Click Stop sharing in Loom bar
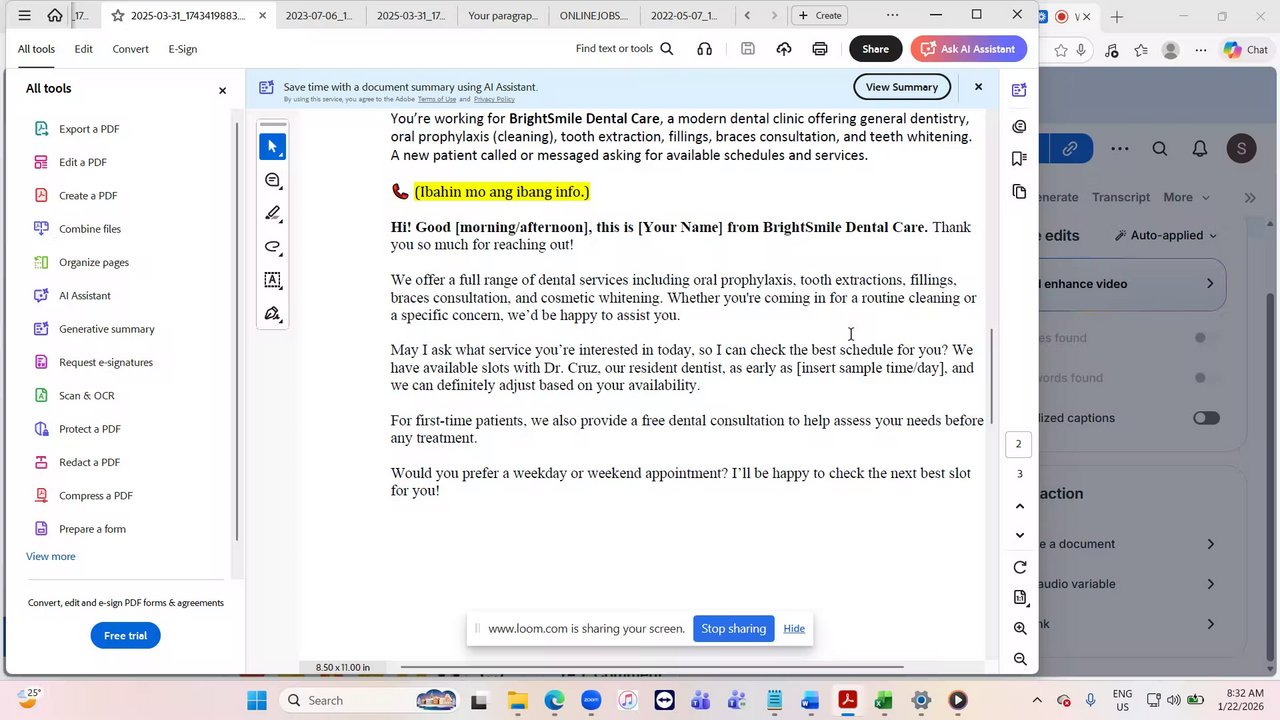Image resolution: width=1280 pixels, height=720 pixels. point(733,629)
